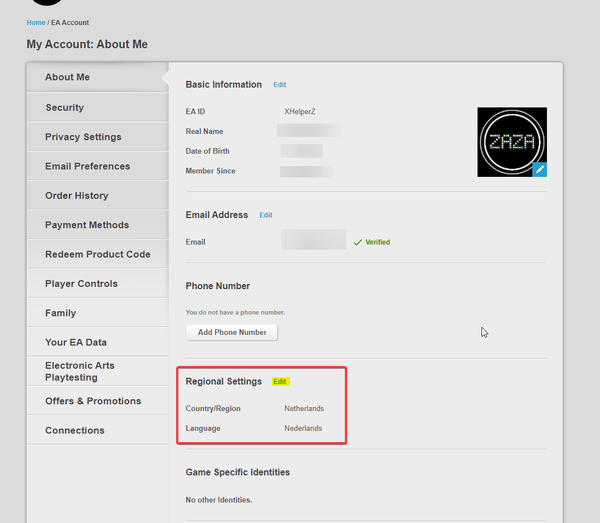The width and height of the screenshot is (600, 523).
Task: Edit the Basic Information section
Action: (280, 85)
